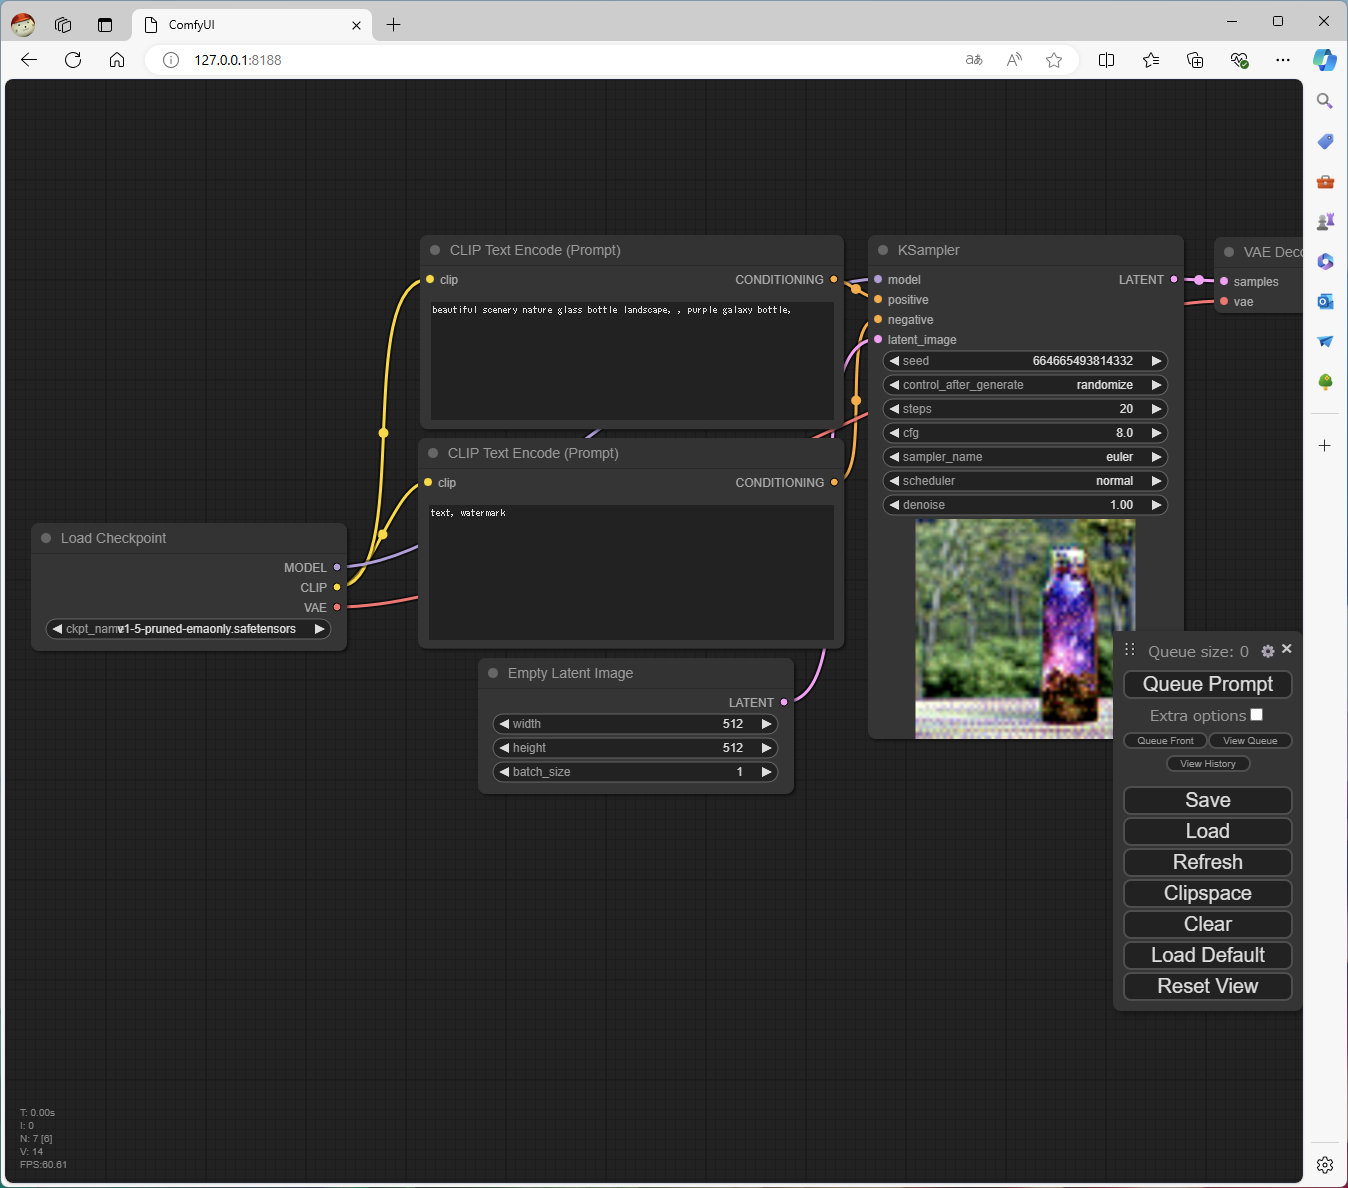The height and width of the screenshot is (1188, 1348).
Task: Collapse the KSampler node
Action: click(x=883, y=250)
